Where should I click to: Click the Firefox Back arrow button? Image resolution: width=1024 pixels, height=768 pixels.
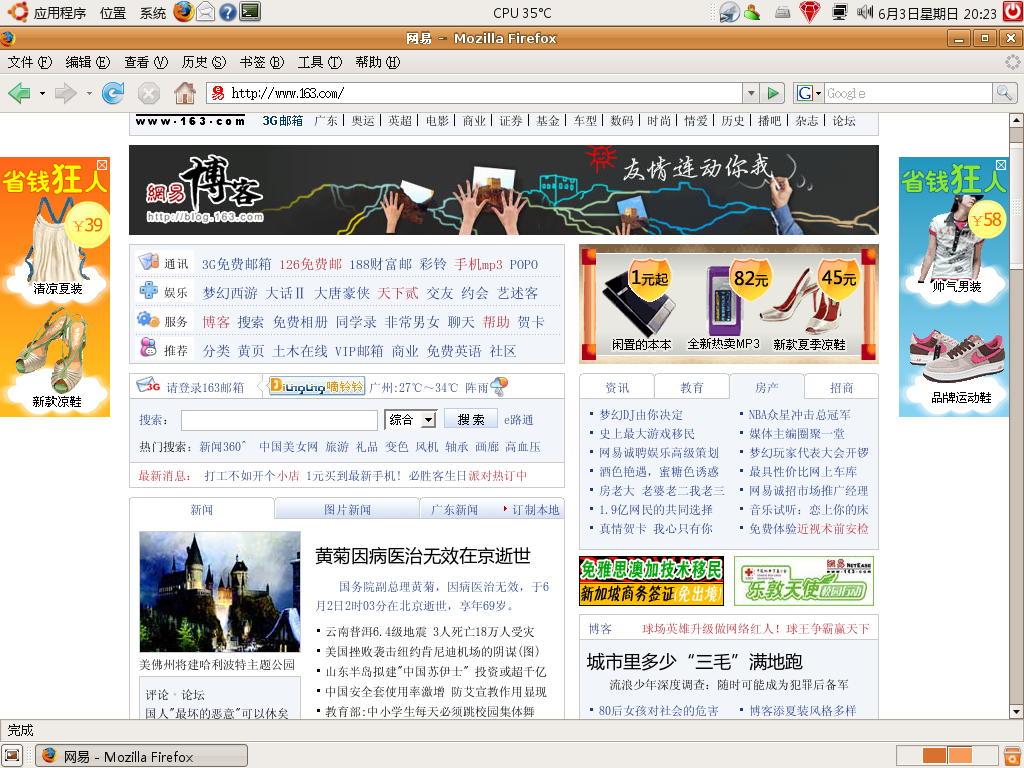(x=20, y=93)
